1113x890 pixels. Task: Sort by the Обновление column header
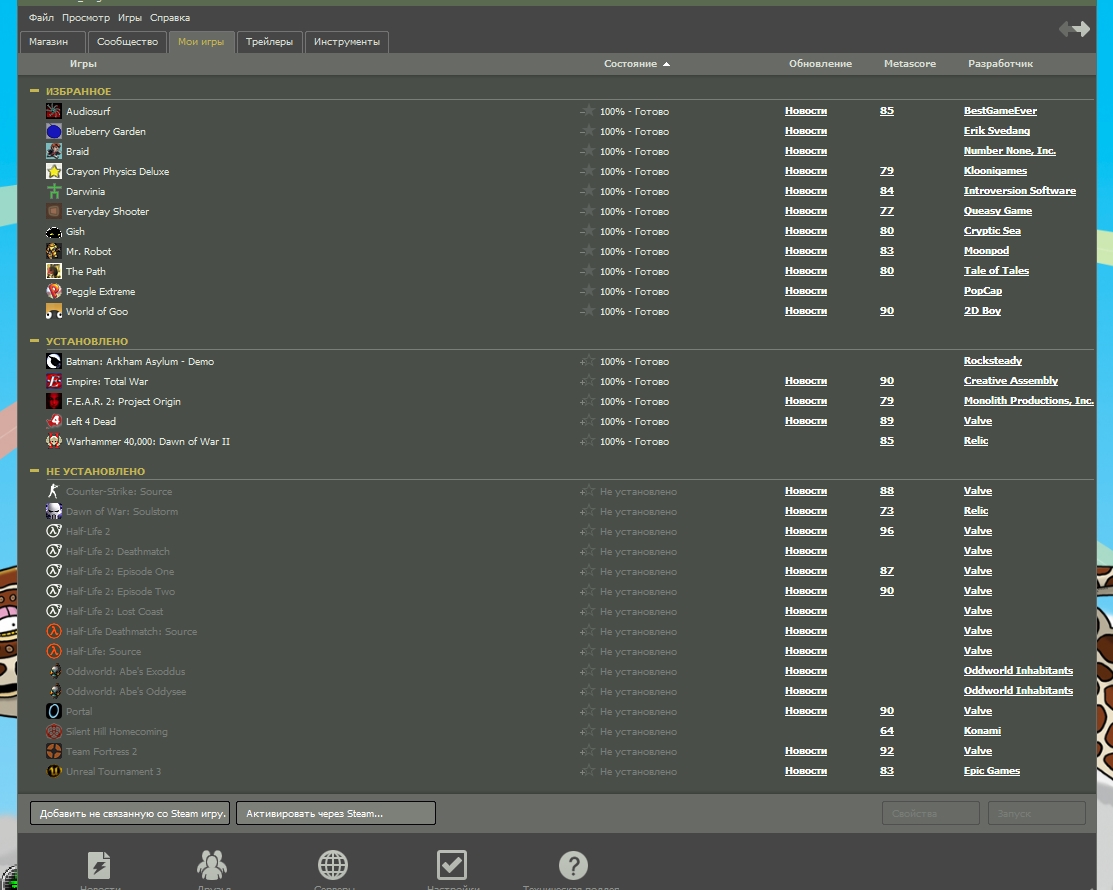click(x=820, y=63)
